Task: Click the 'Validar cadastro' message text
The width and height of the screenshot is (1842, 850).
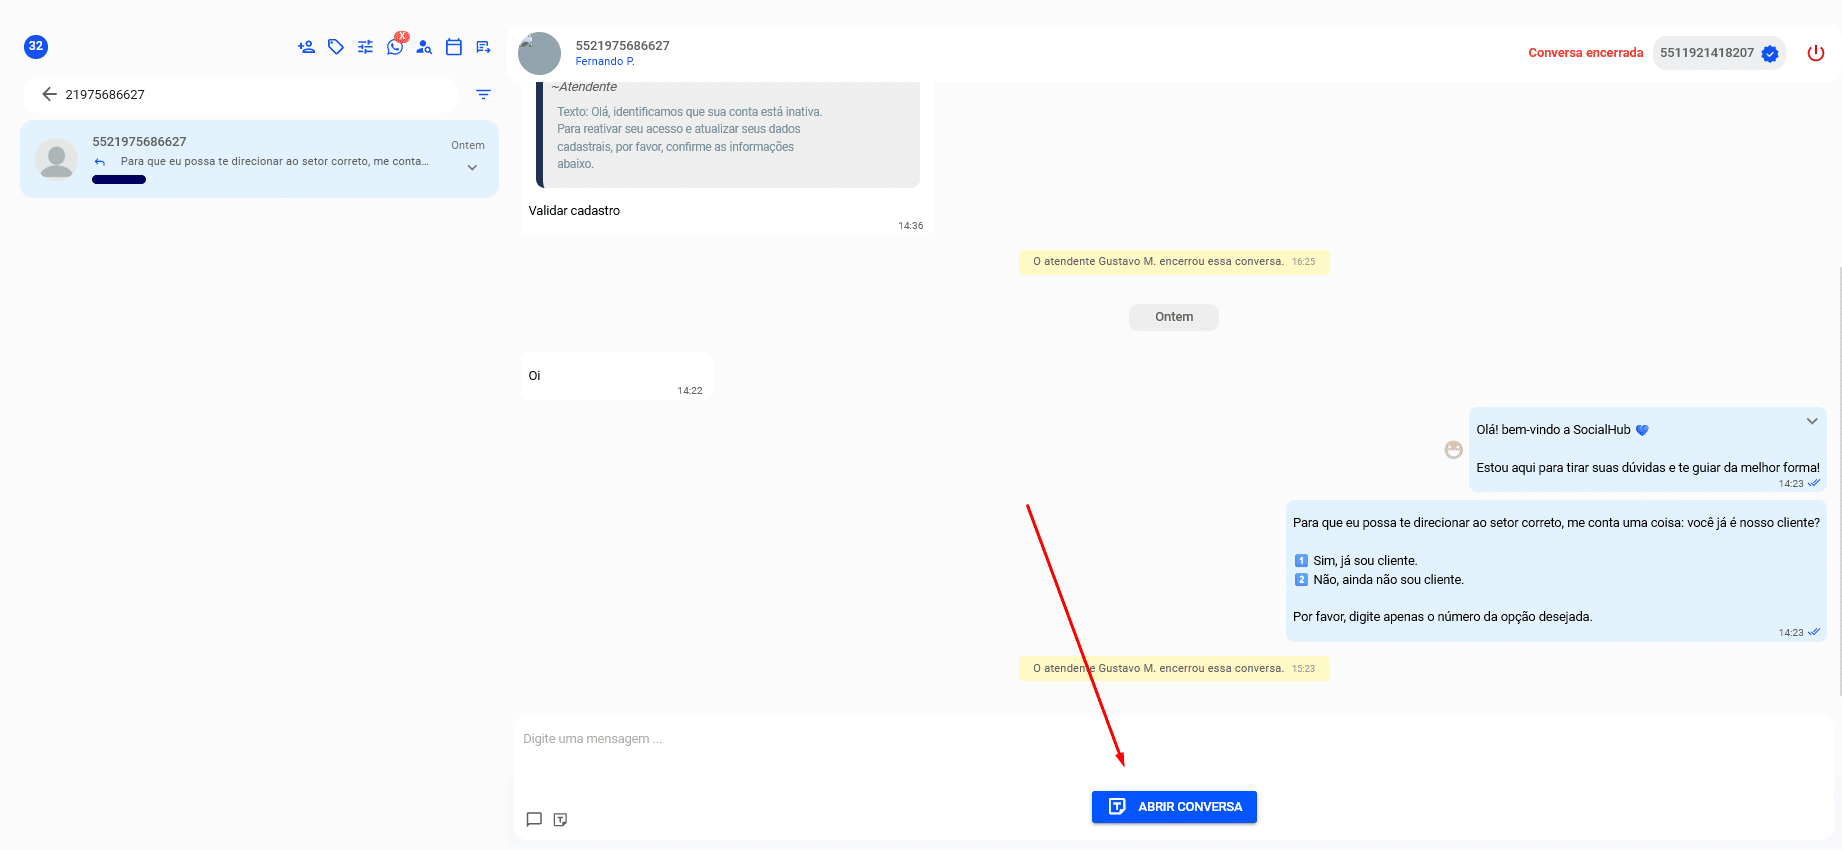Action: 574,211
